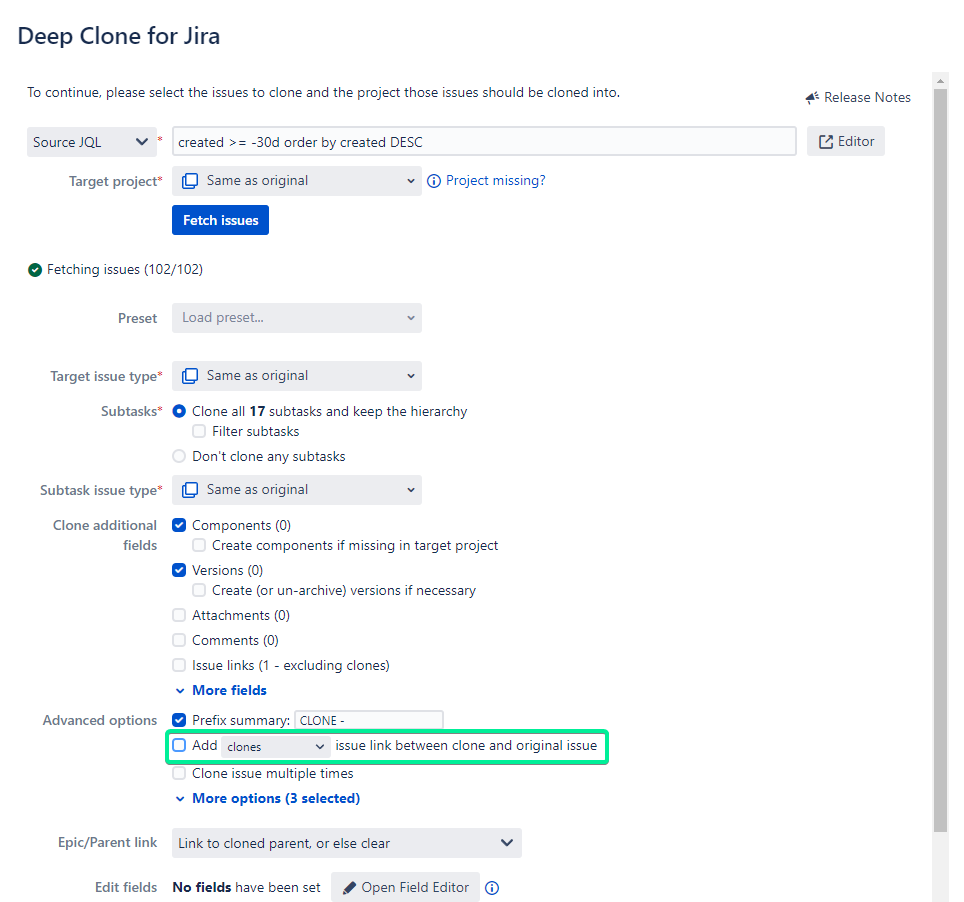964x902 pixels.
Task: Toggle the Filter subtasks checkbox
Action: point(199,431)
